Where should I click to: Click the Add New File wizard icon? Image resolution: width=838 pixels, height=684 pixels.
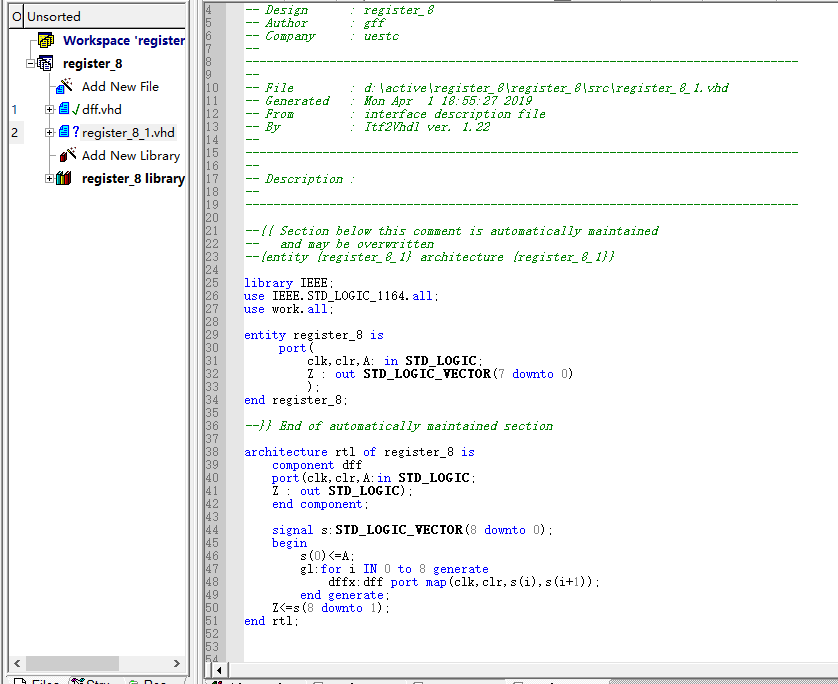(65, 86)
